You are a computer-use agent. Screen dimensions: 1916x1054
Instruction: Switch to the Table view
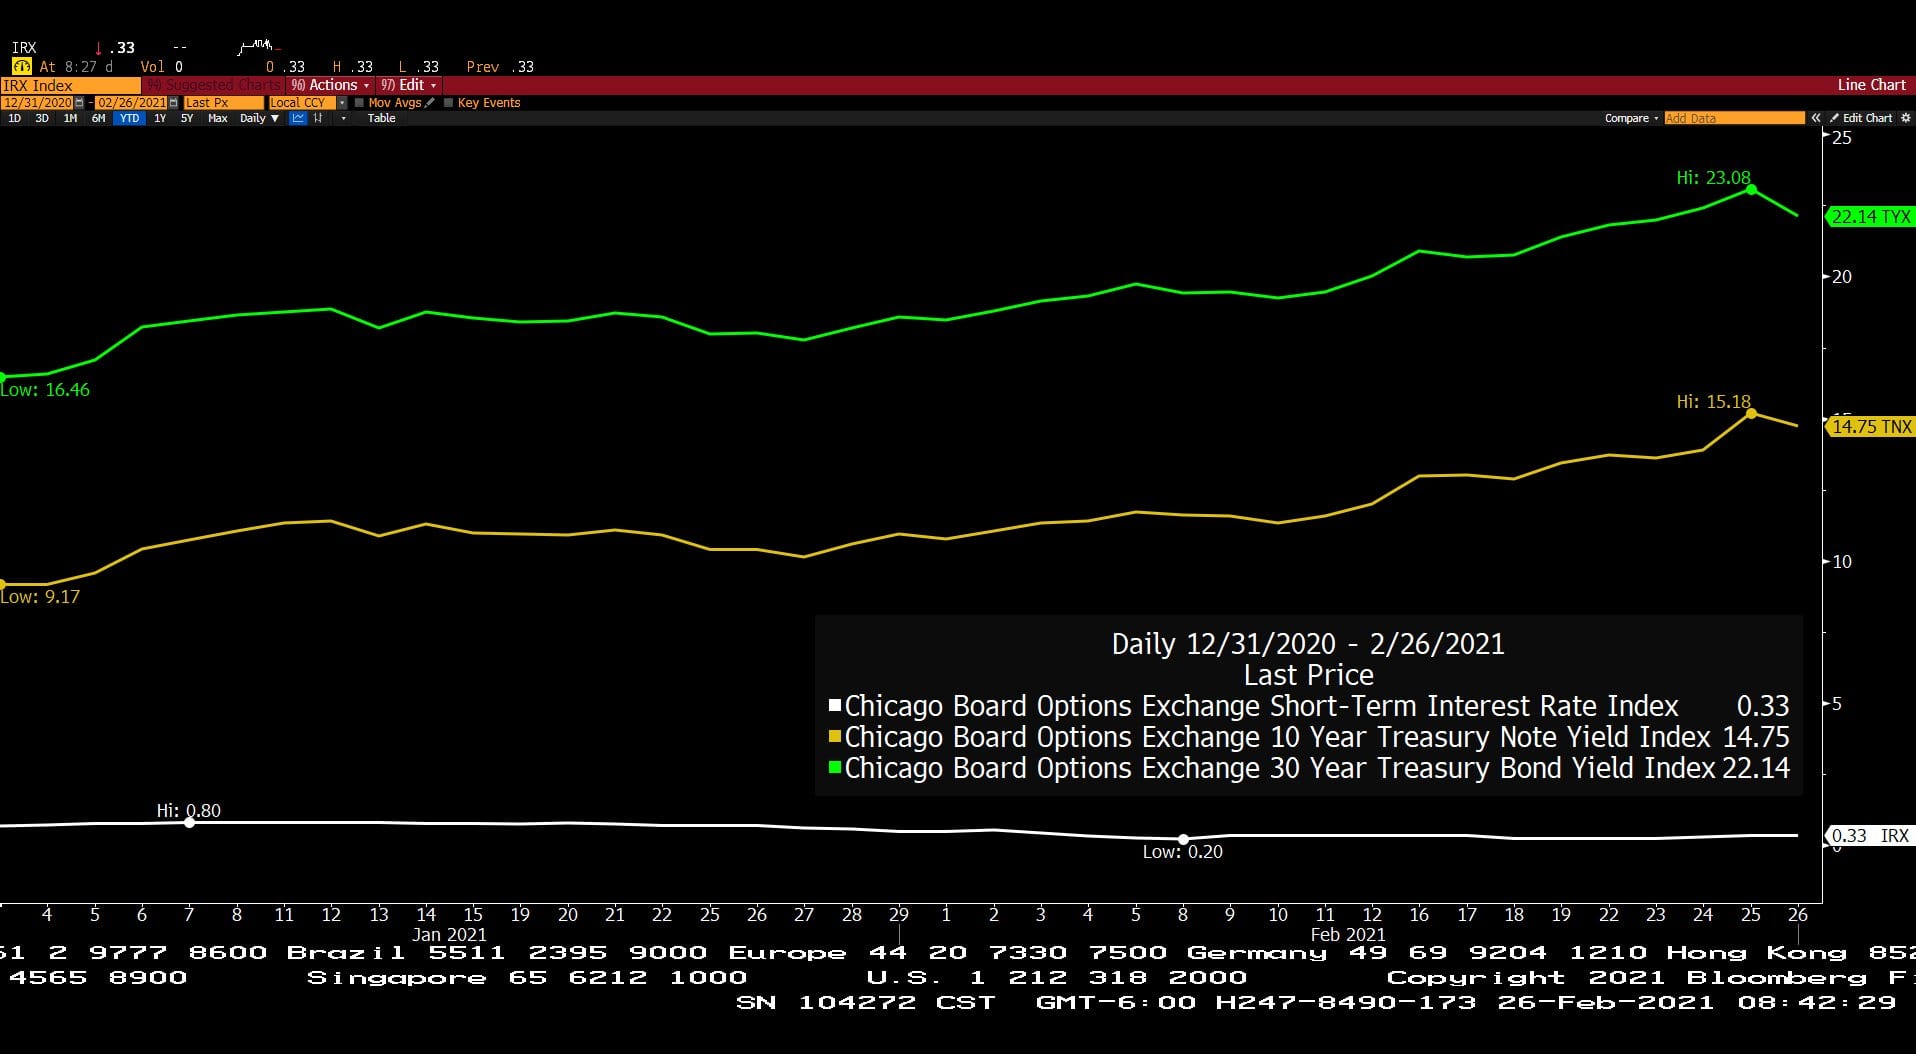coord(381,118)
